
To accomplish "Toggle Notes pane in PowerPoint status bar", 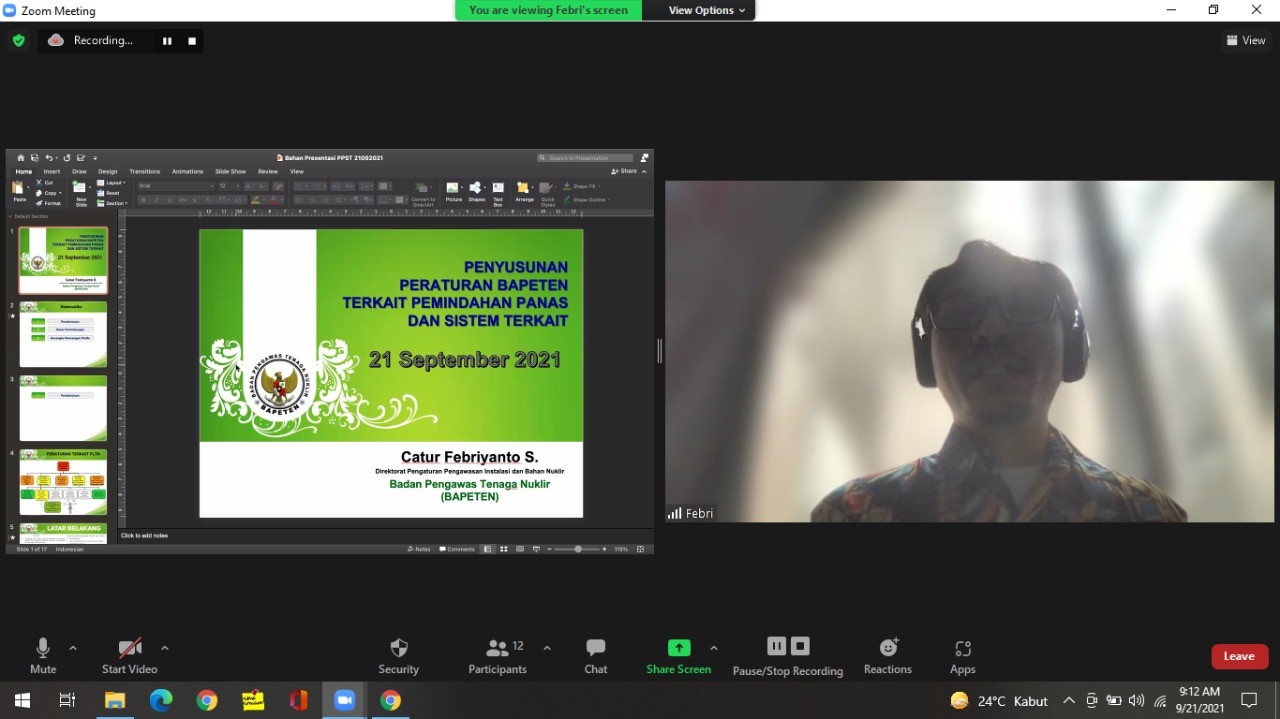I will [419, 549].
